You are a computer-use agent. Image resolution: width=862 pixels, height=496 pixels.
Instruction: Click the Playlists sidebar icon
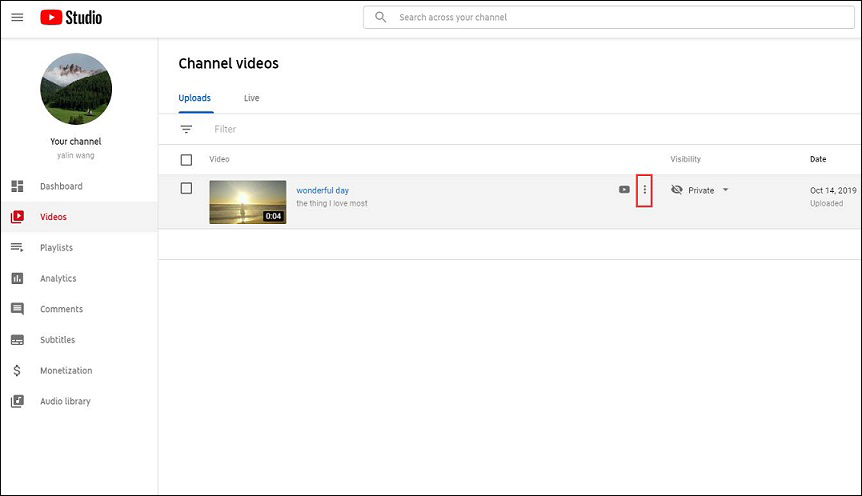pyautogui.click(x=18, y=247)
